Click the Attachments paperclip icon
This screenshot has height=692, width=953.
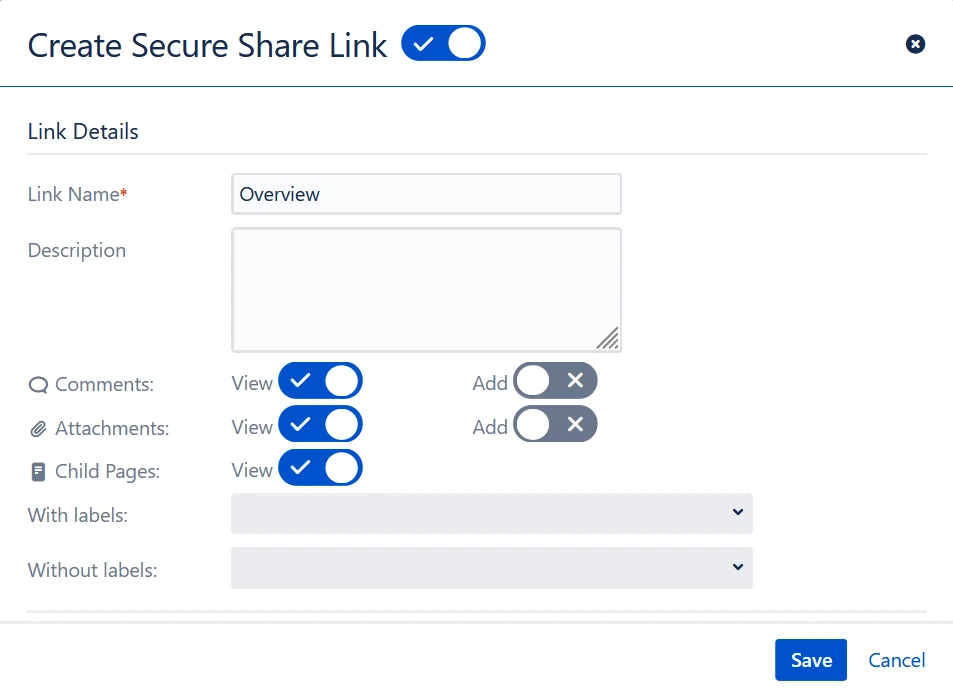(38, 429)
